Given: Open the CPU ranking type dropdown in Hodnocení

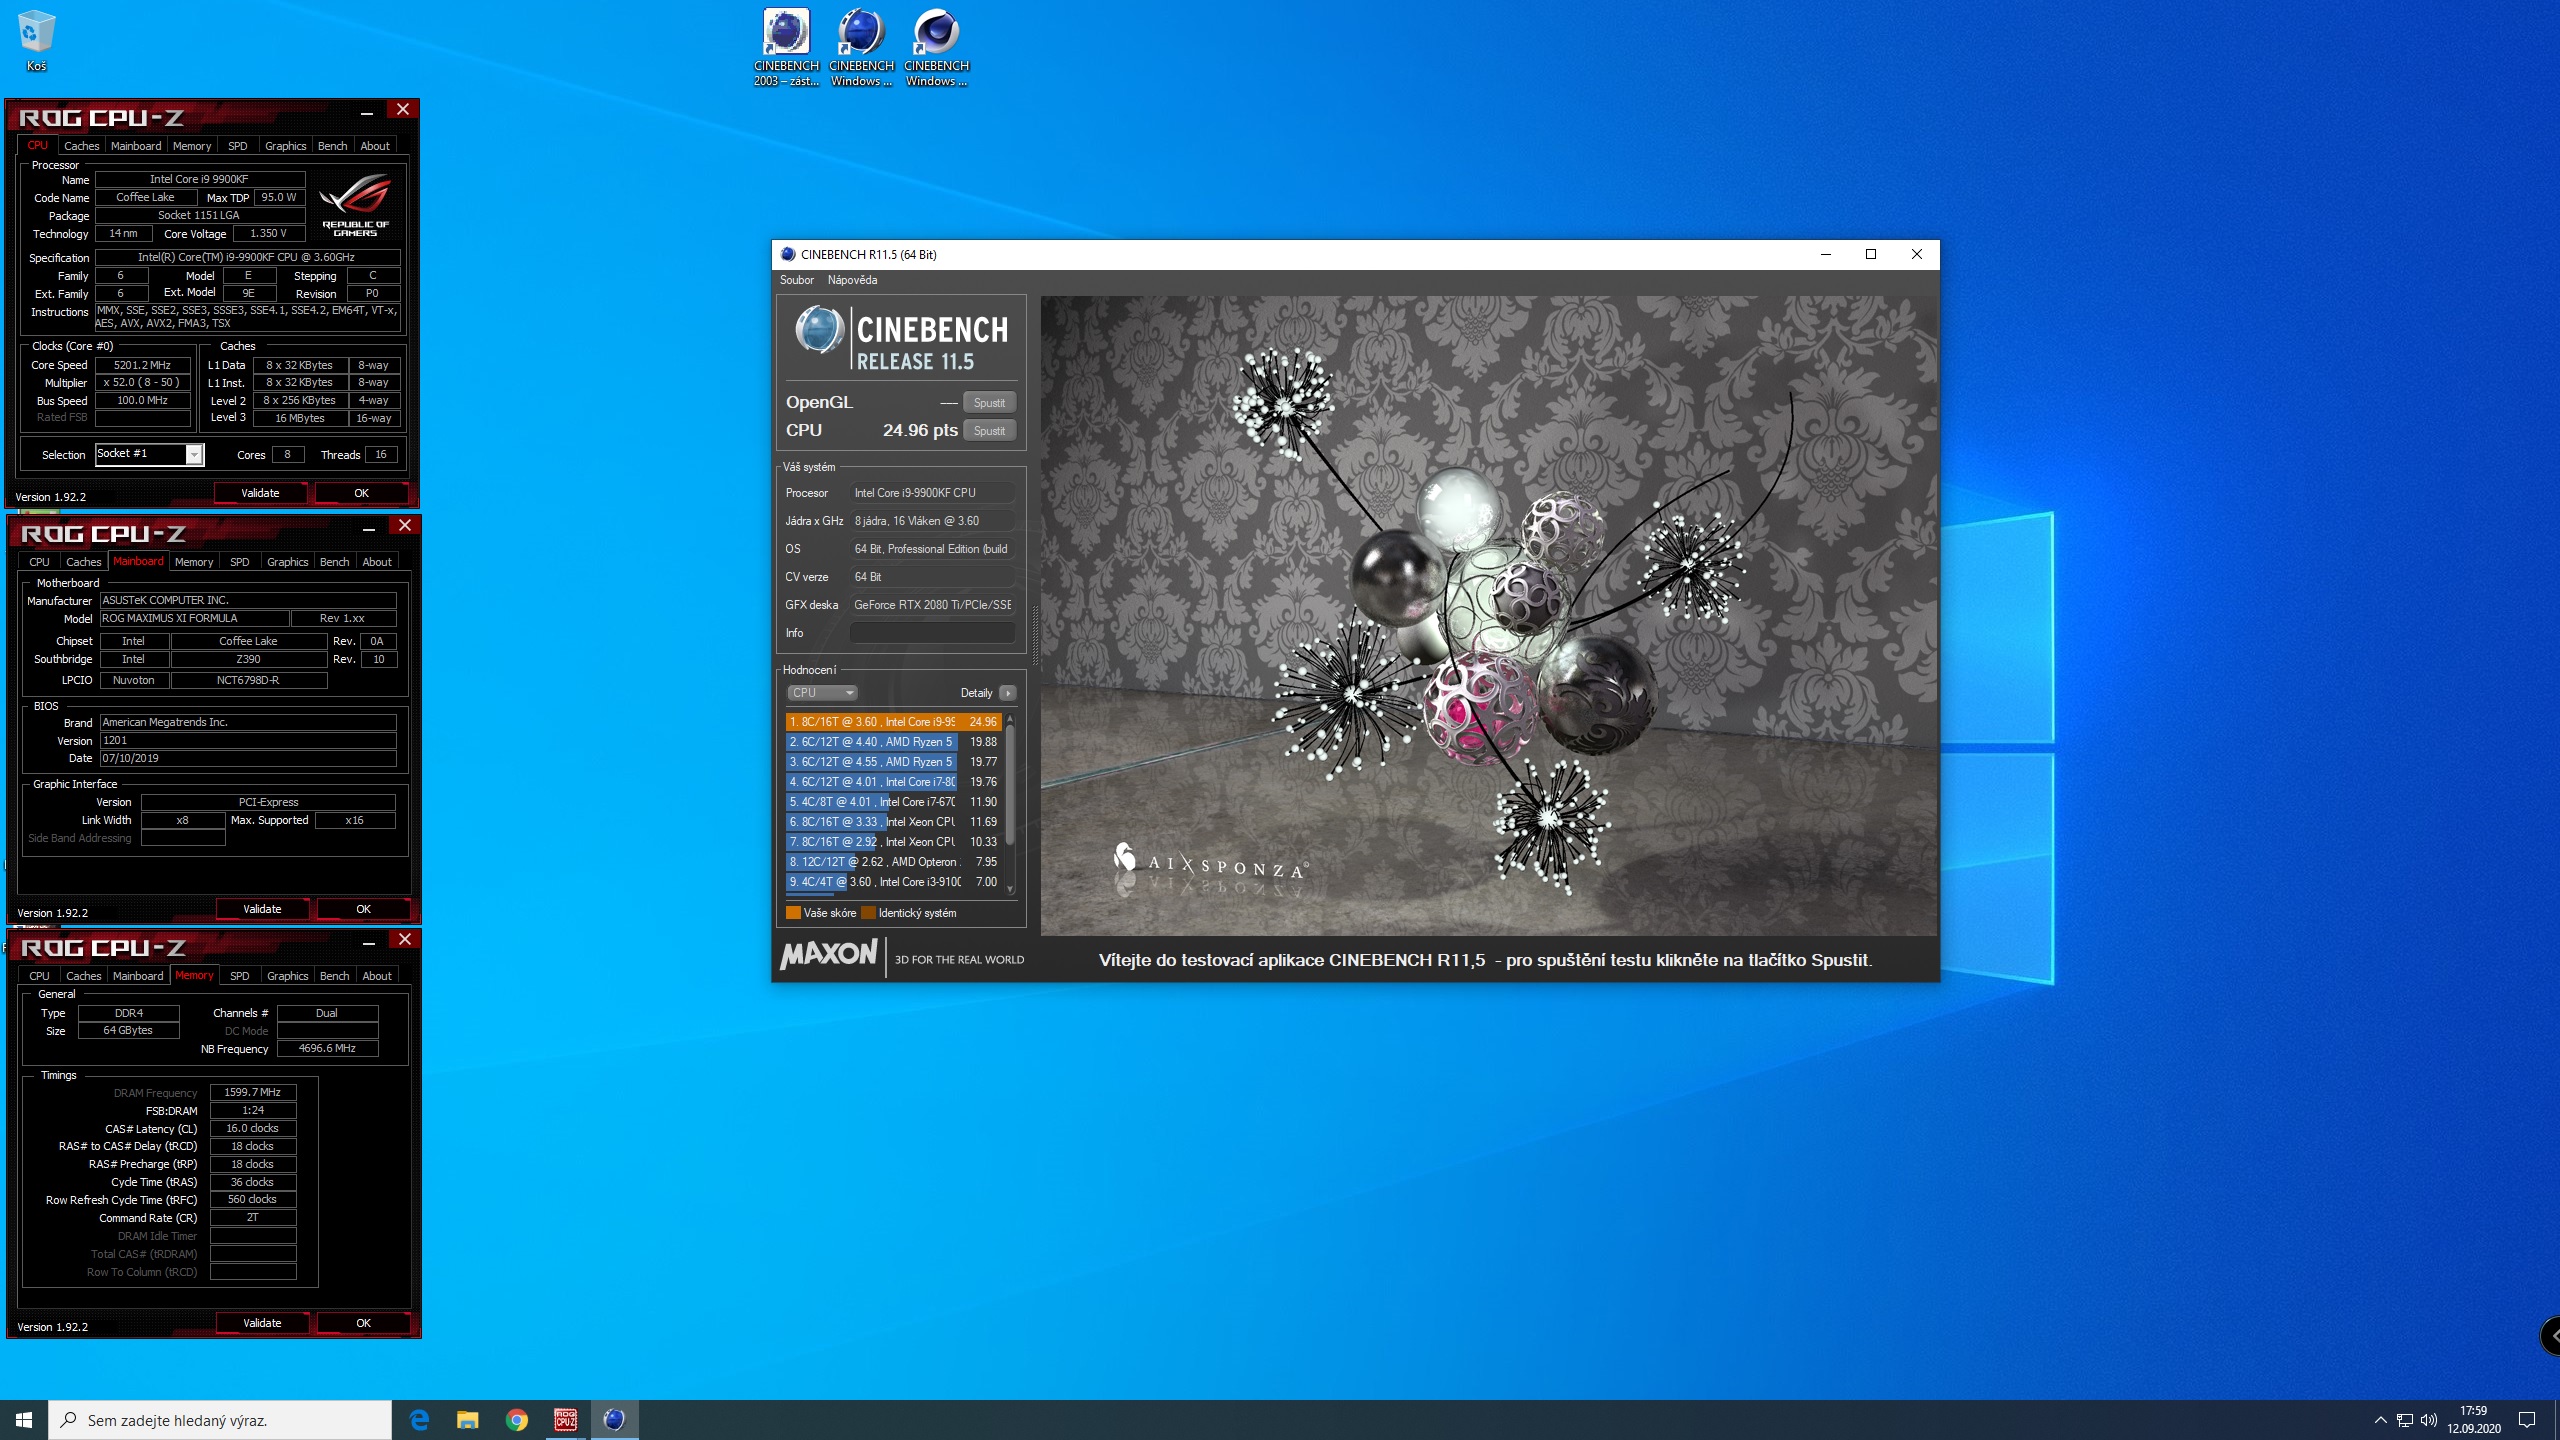Looking at the screenshot, I should (822, 693).
